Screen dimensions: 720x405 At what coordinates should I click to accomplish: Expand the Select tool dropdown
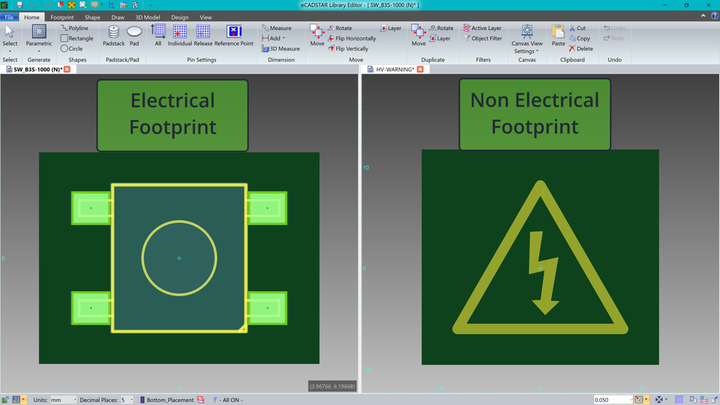10,51
